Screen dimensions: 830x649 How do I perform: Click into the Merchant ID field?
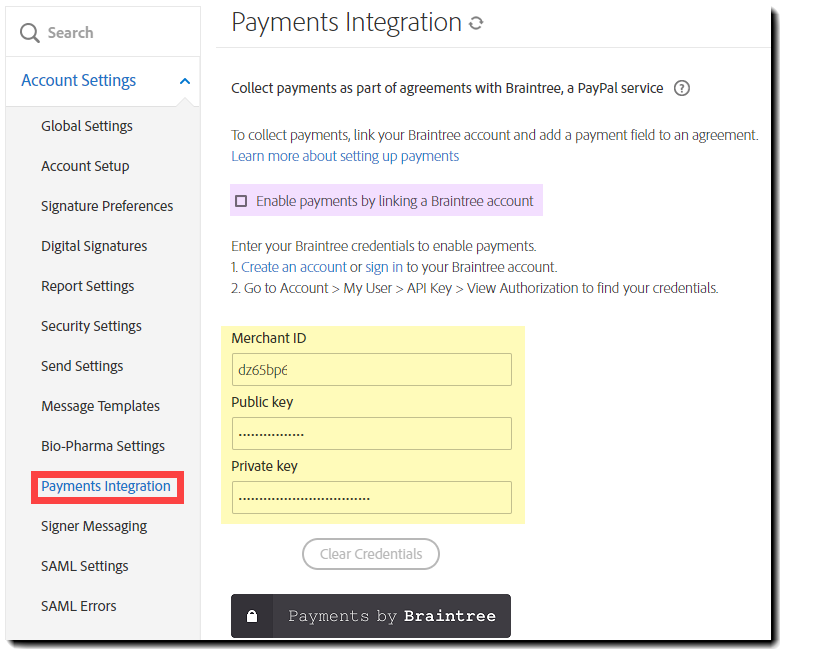coord(371,369)
